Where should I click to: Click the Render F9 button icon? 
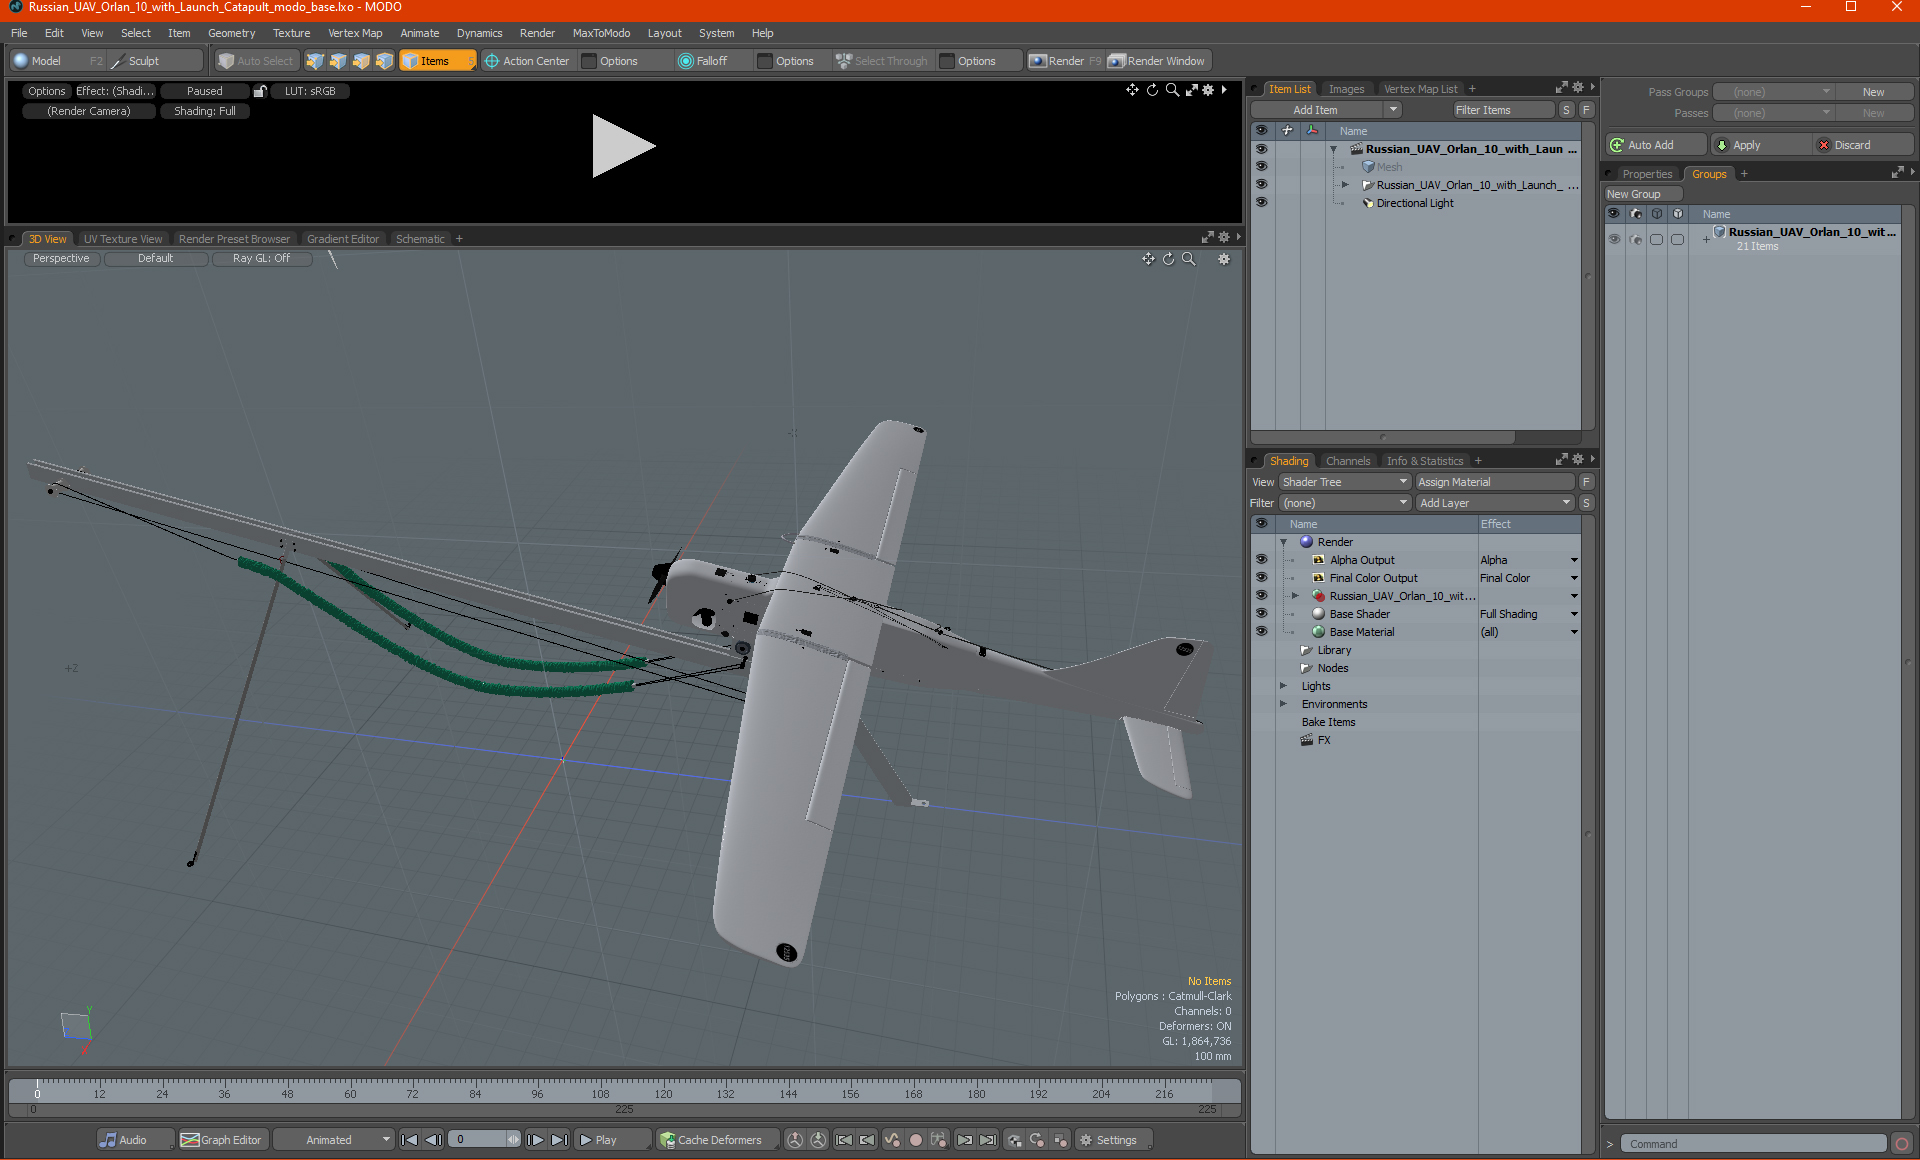[1038, 61]
